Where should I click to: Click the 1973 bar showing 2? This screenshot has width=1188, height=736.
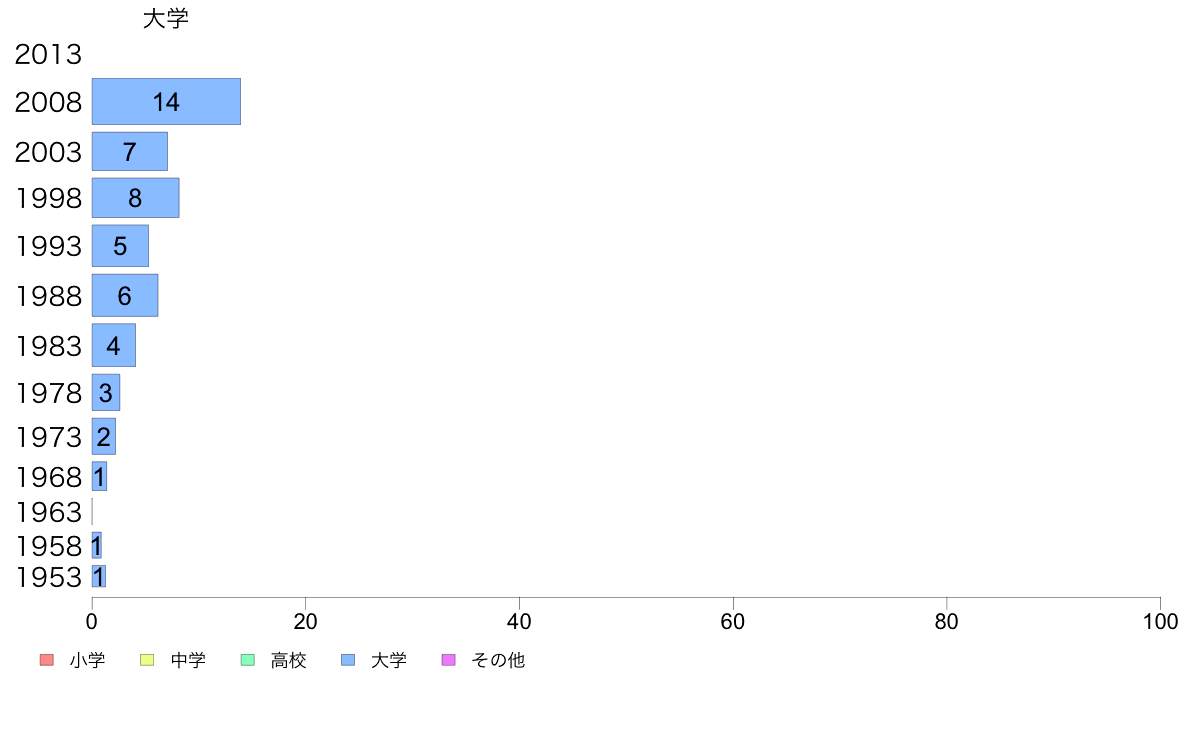pyautogui.click(x=104, y=437)
